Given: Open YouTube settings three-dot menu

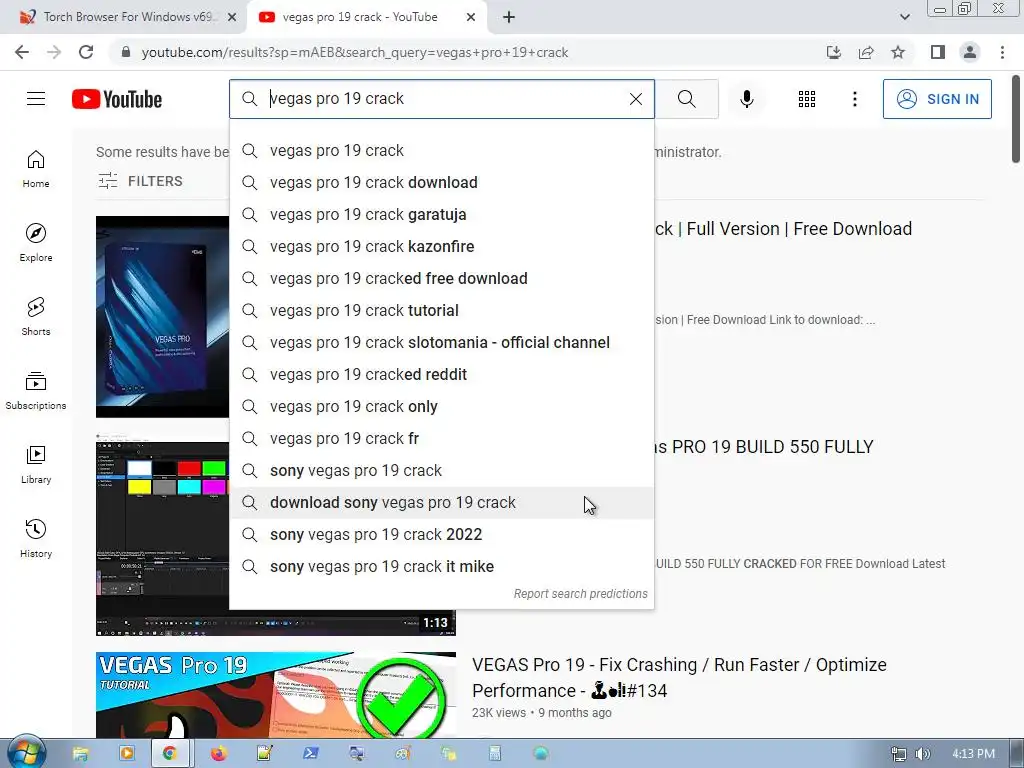Looking at the screenshot, I should (854, 99).
